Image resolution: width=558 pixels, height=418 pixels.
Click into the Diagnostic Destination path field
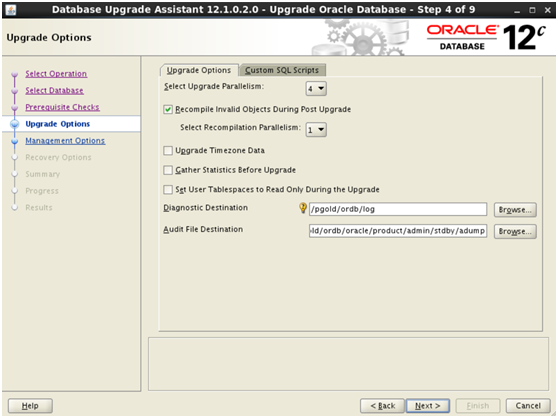click(398, 210)
